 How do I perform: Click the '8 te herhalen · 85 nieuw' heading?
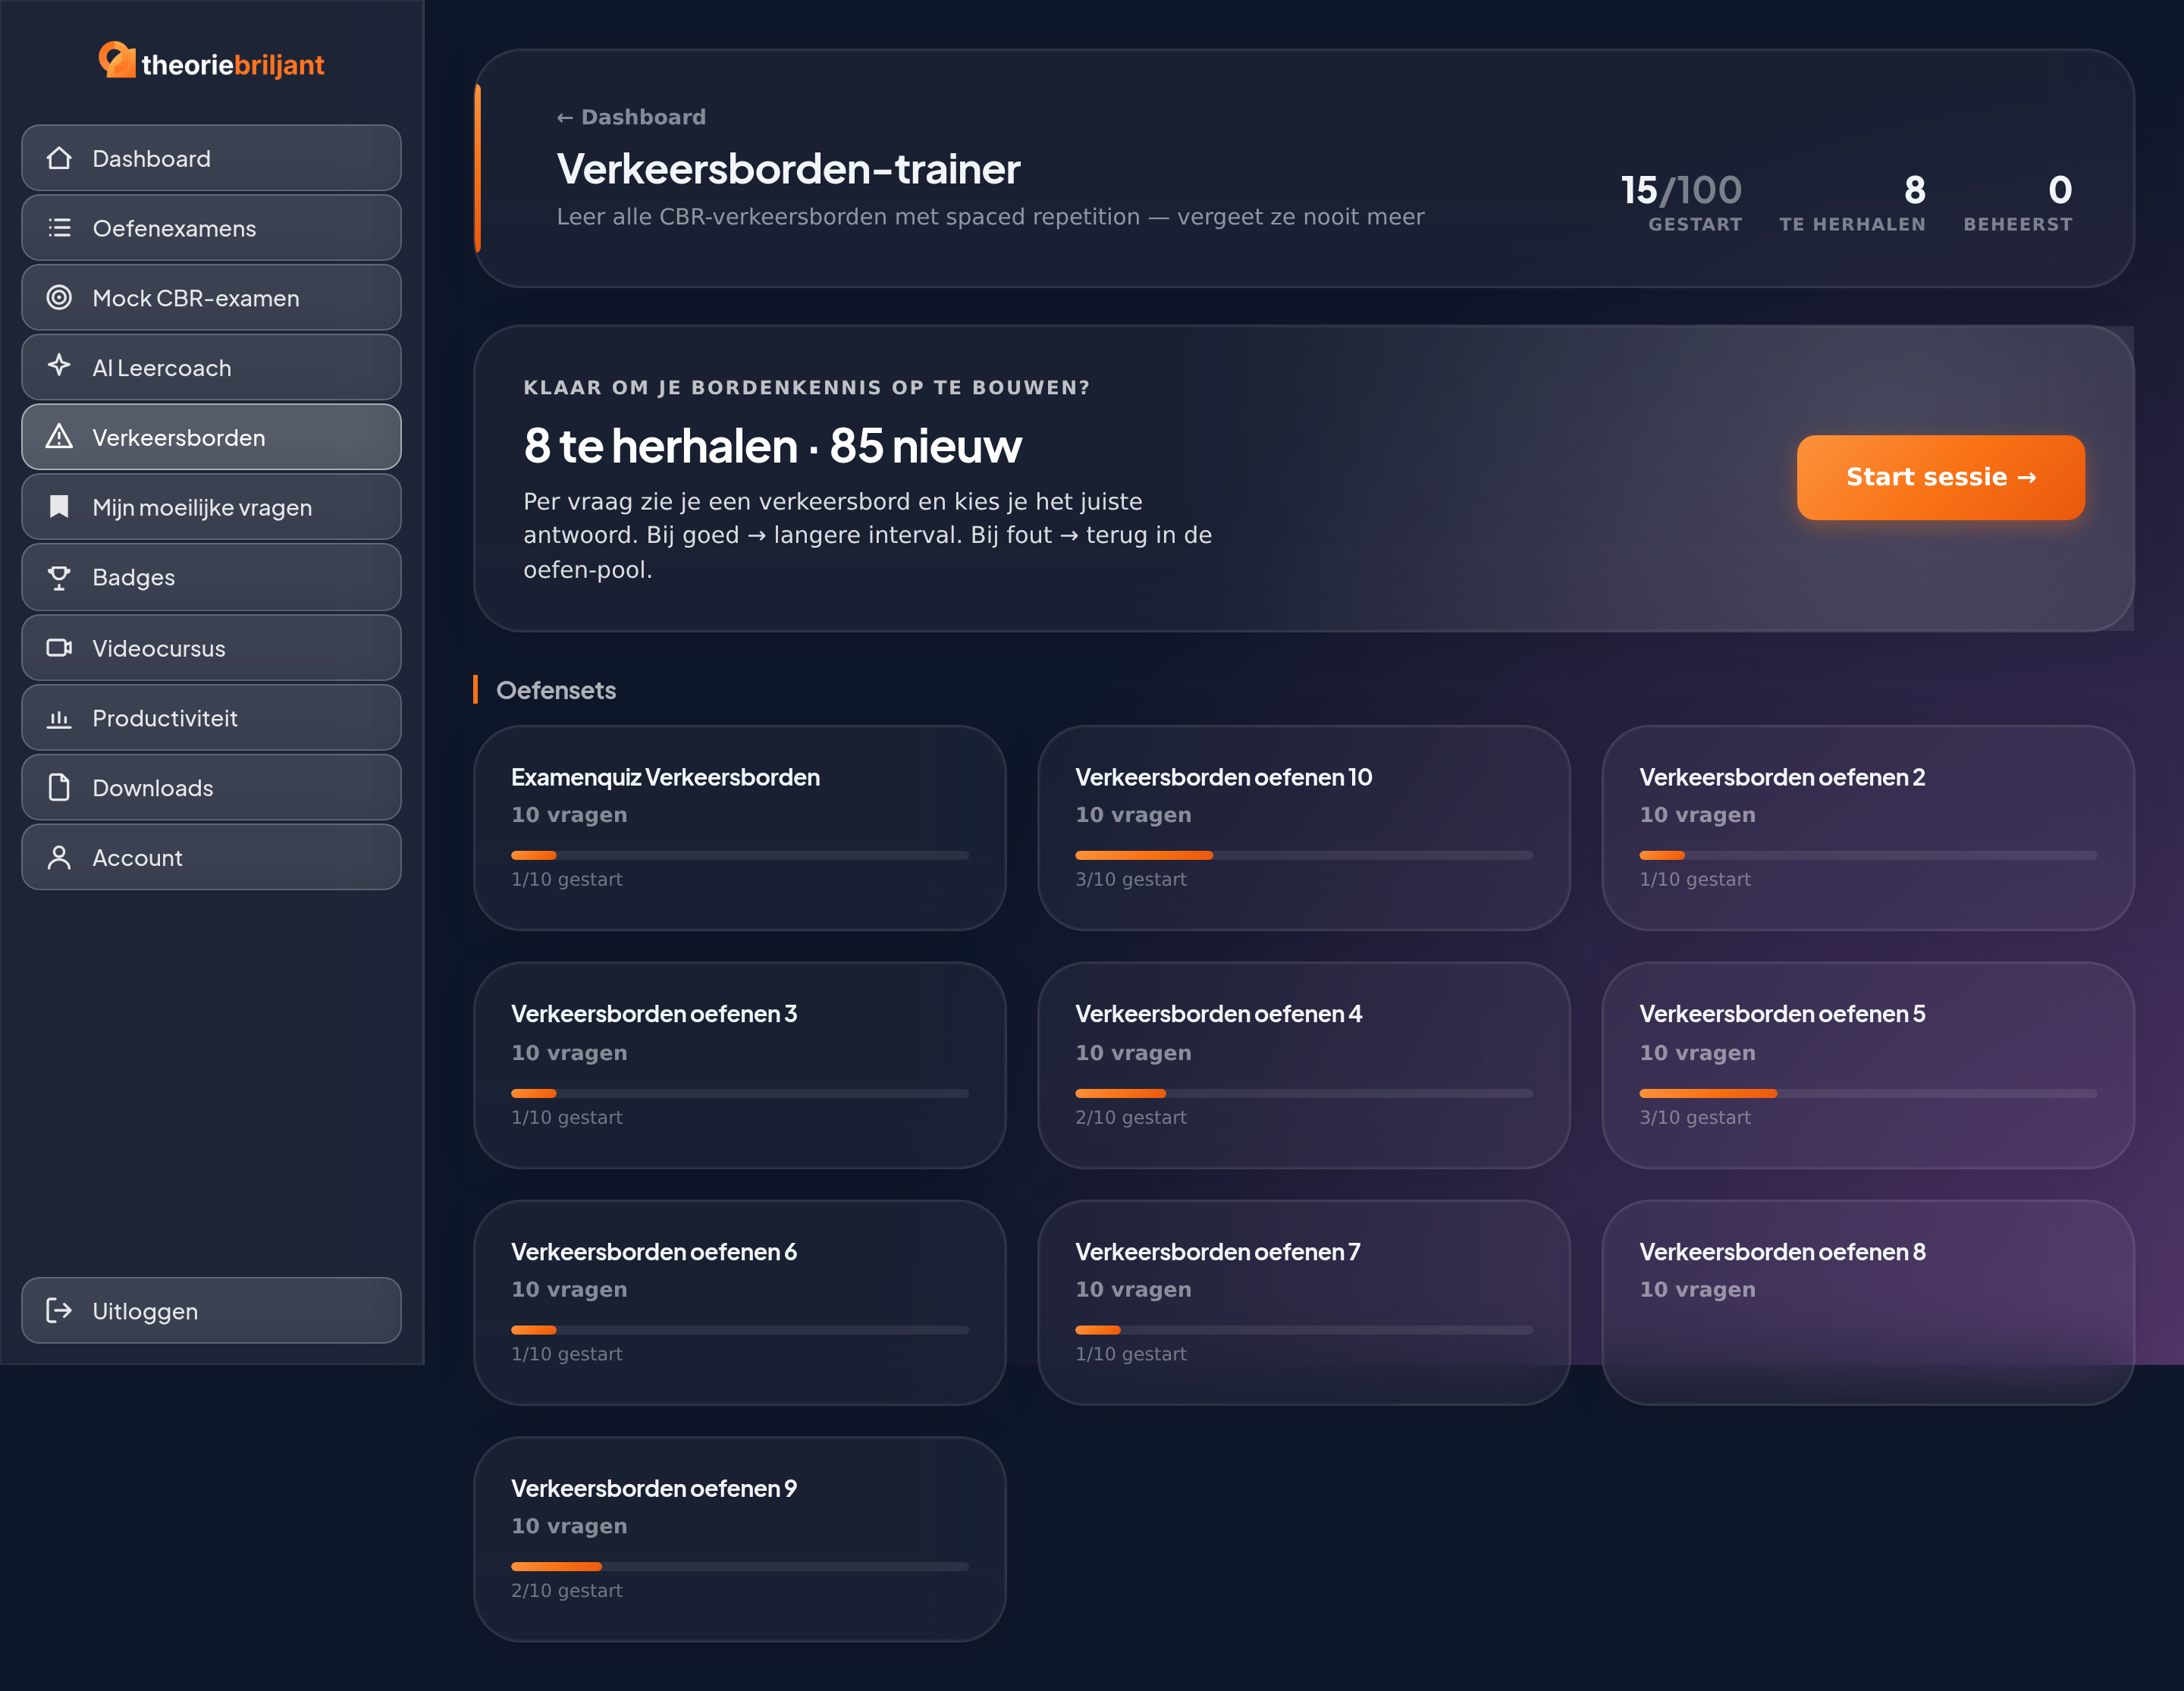772,445
